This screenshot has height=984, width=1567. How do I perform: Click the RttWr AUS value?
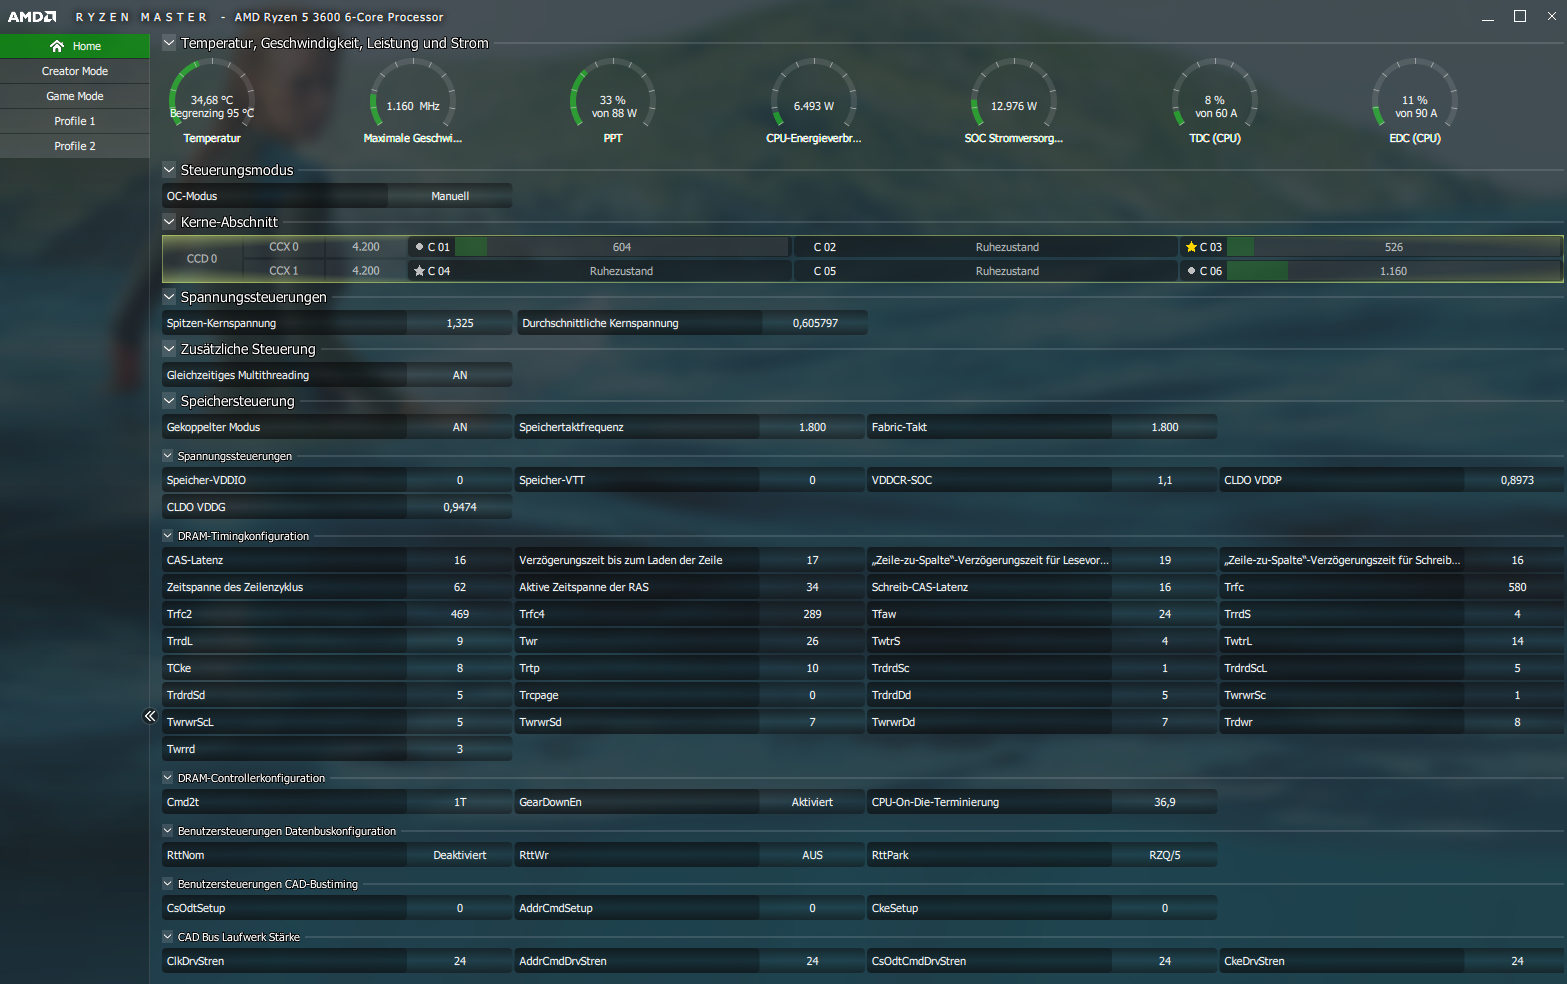click(x=812, y=855)
